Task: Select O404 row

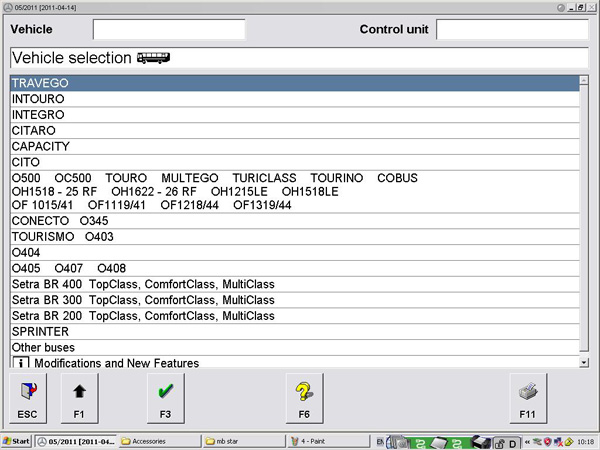Action: [x=295, y=253]
